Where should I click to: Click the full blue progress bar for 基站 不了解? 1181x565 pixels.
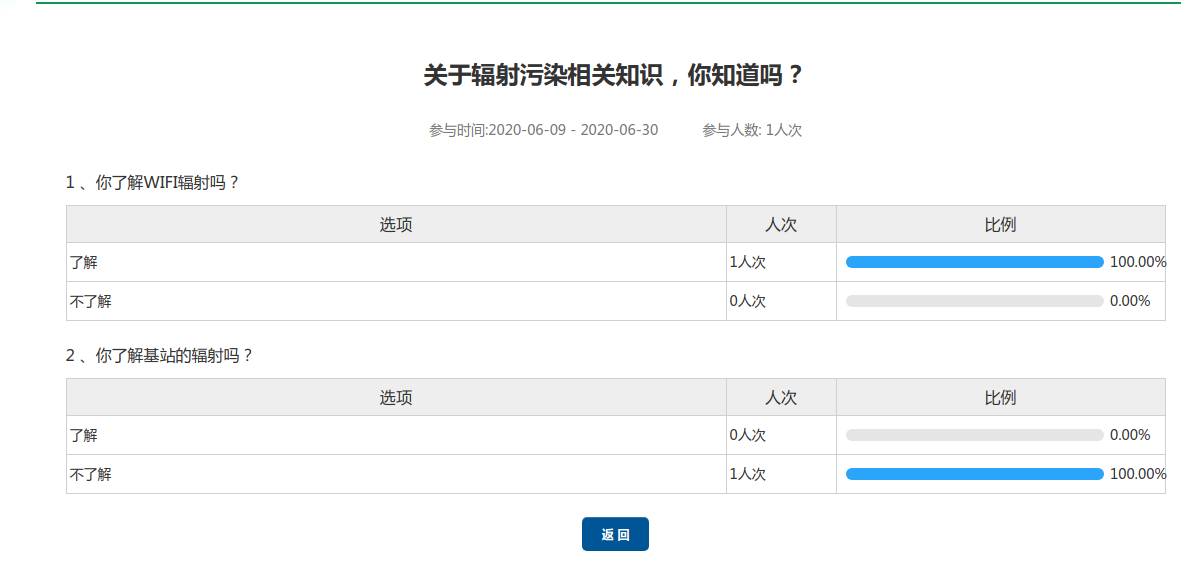[x=974, y=474]
